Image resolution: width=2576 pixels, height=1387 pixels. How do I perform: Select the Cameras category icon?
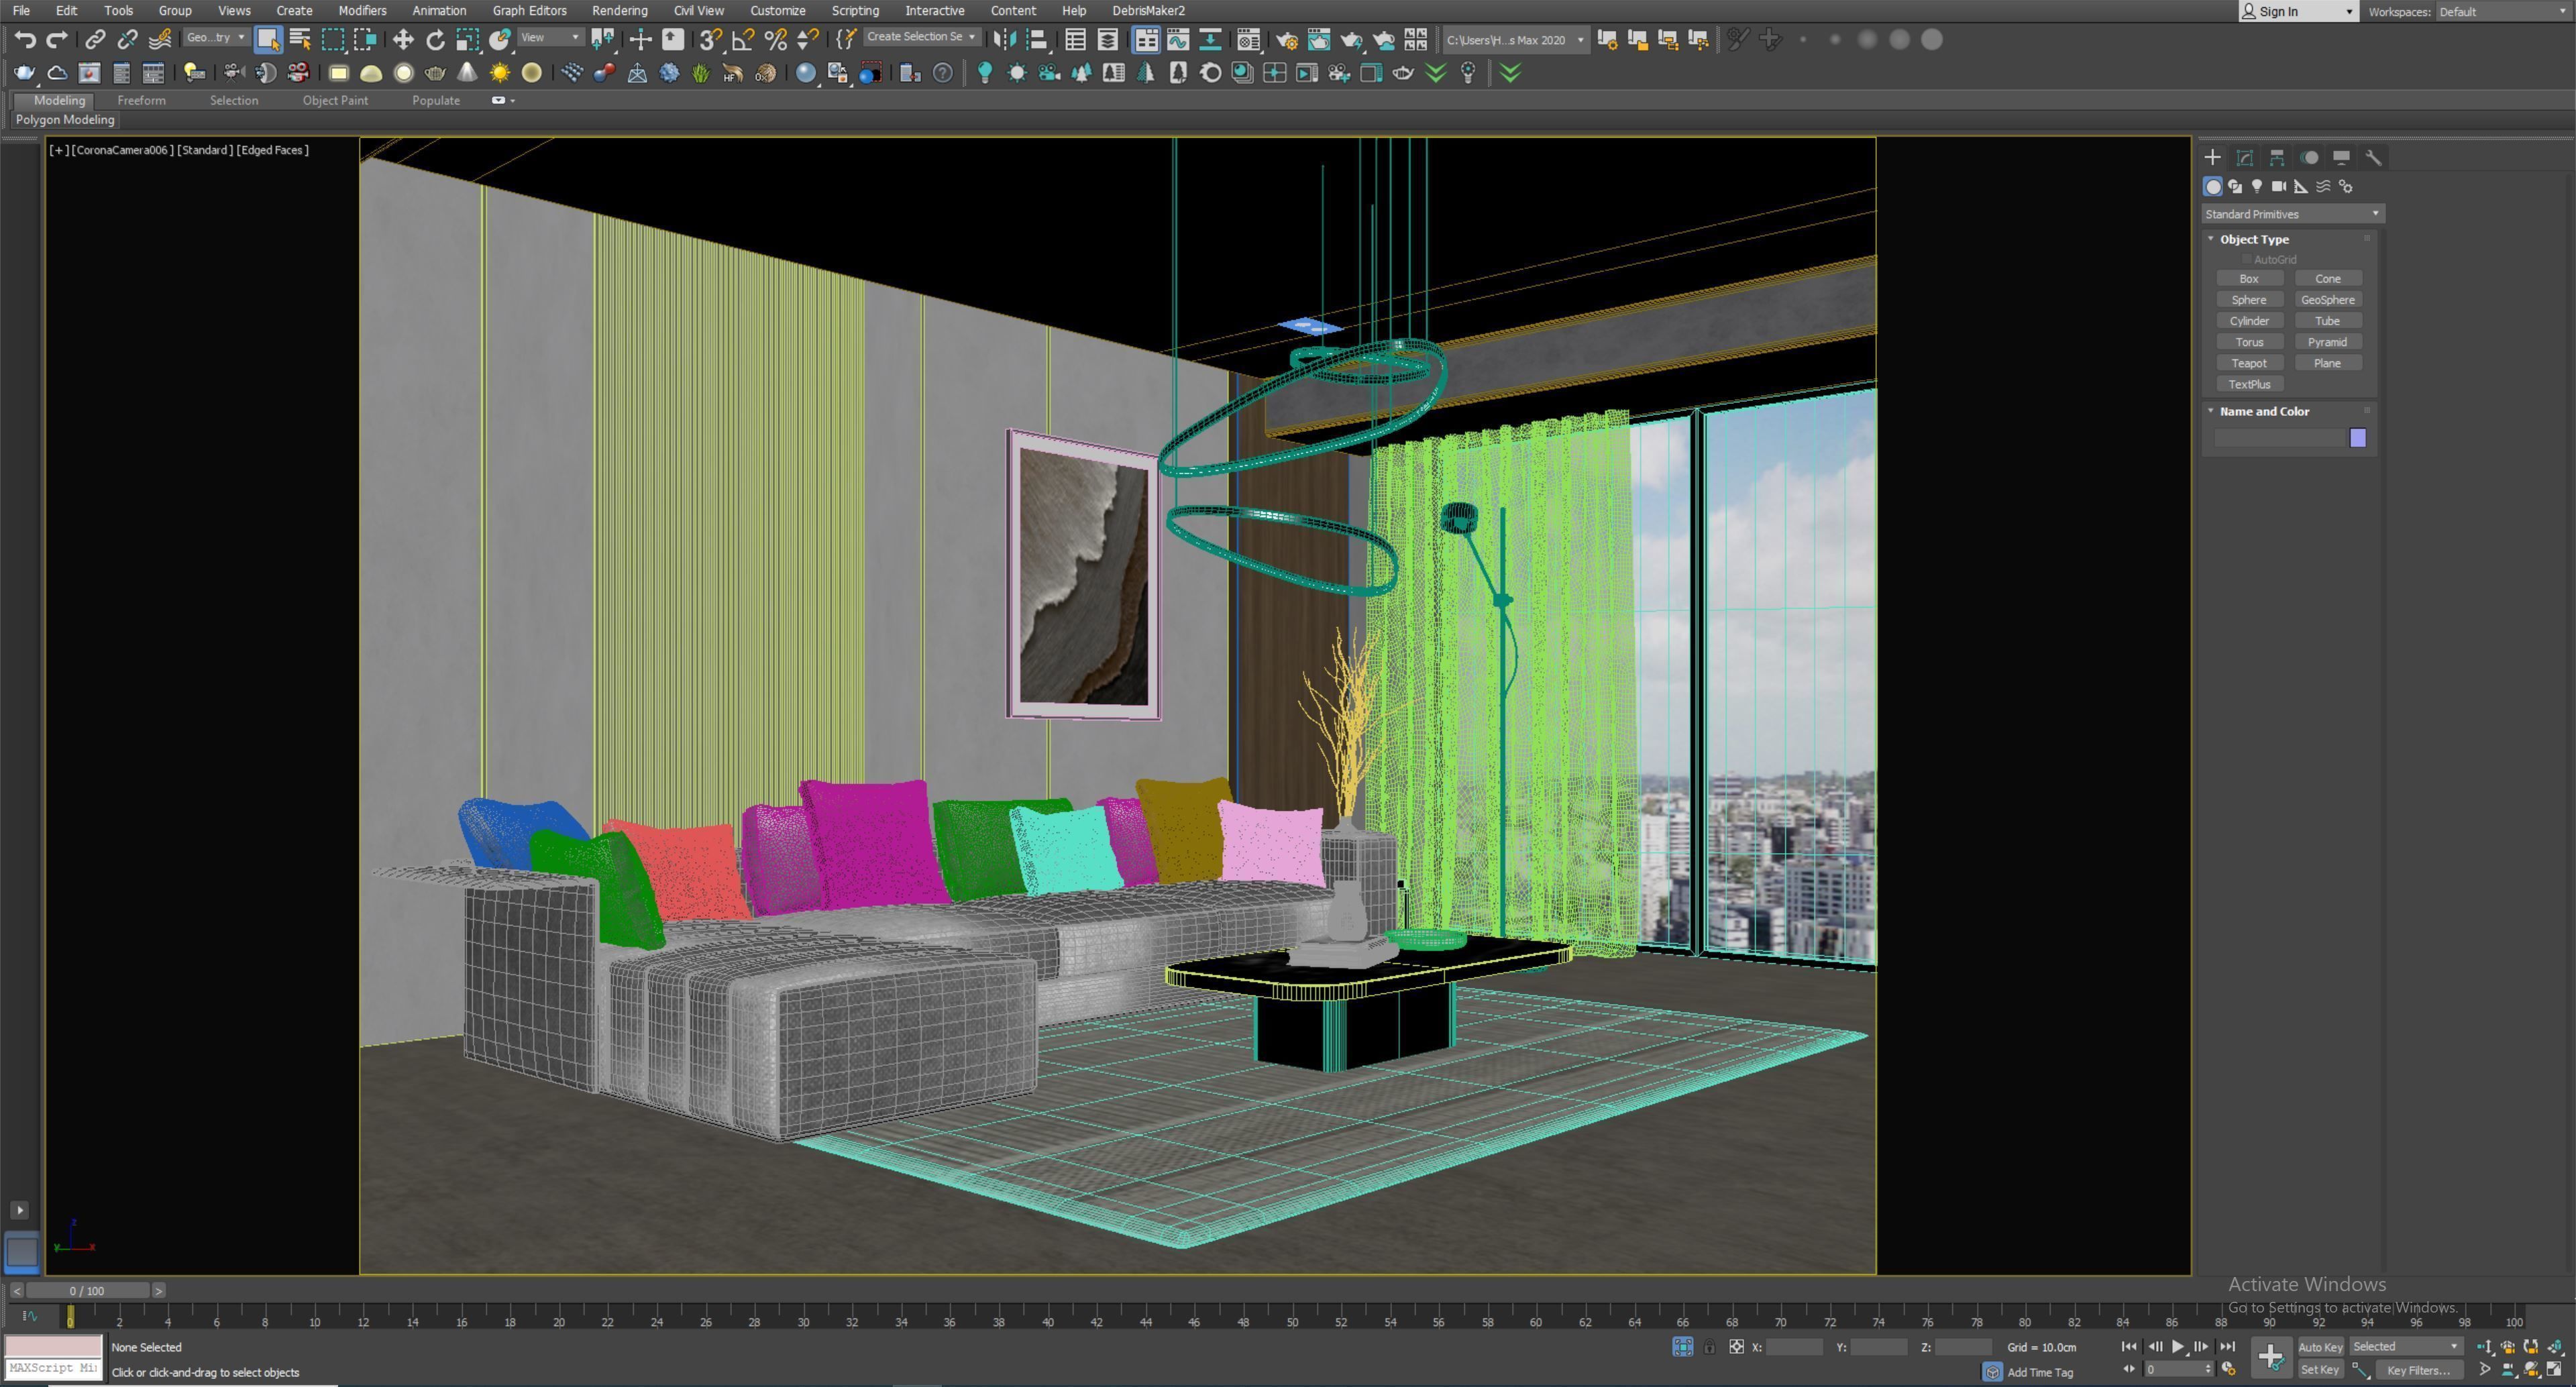click(x=2279, y=186)
